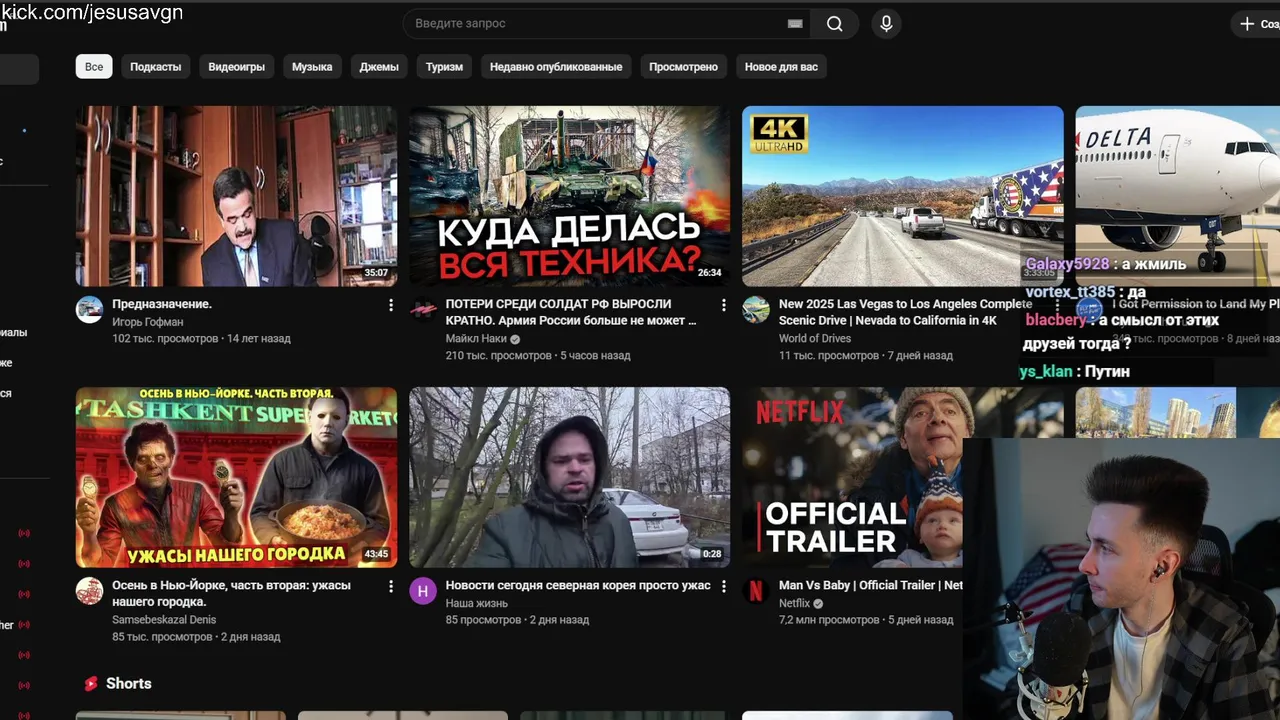Click channel name Samsebeskazal Denis
The width and height of the screenshot is (1280, 720).
164,620
